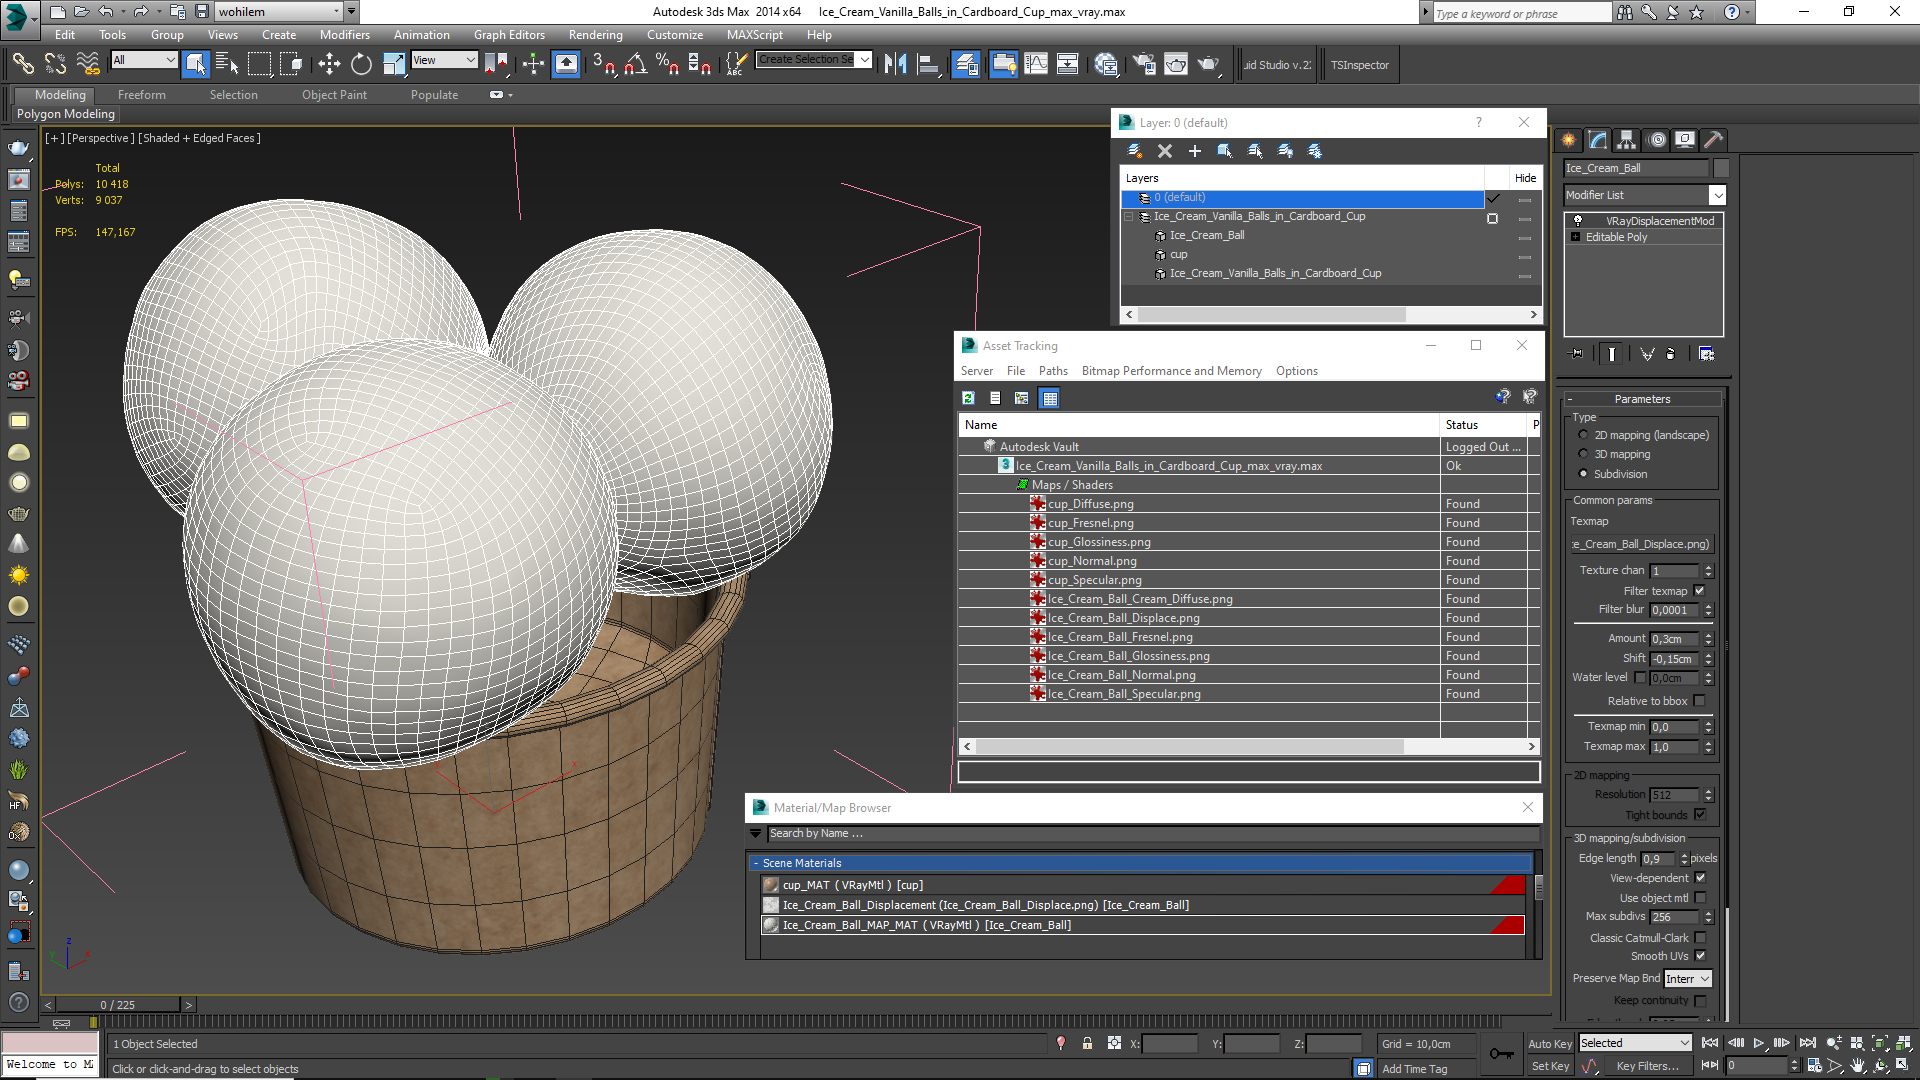The height and width of the screenshot is (1080, 1920).
Task: Open the Hierarchy command panel tab
Action: tap(1627, 140)
